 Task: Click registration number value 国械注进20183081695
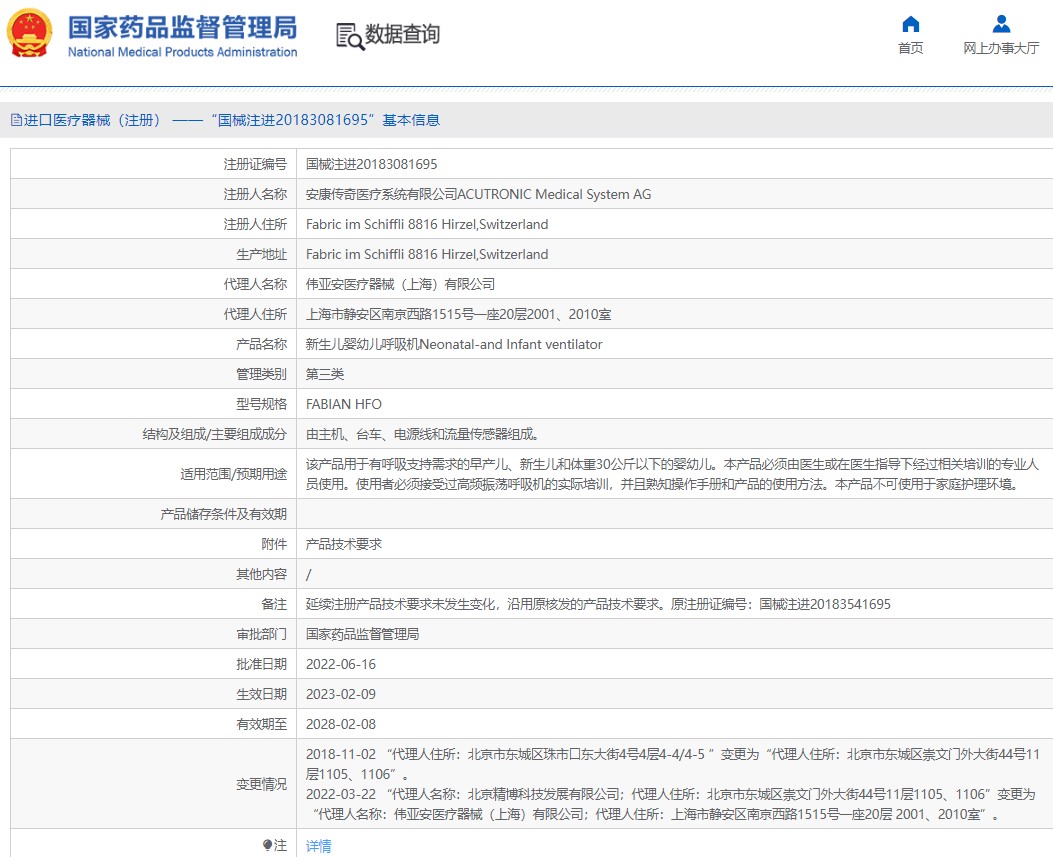[371, 164]
